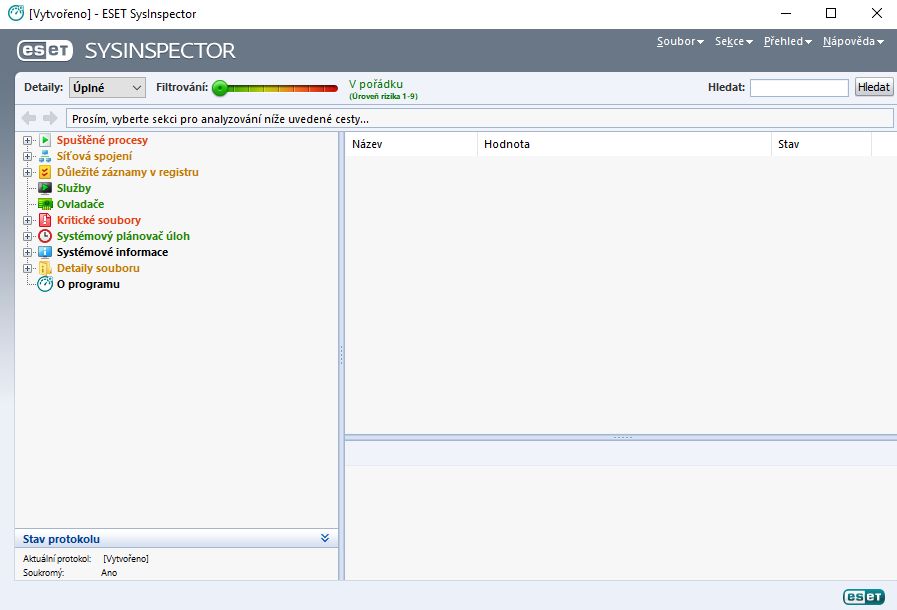Click the Kritické soubory file icon
Viewport: 897px width, 610px height.
(45, 220)
